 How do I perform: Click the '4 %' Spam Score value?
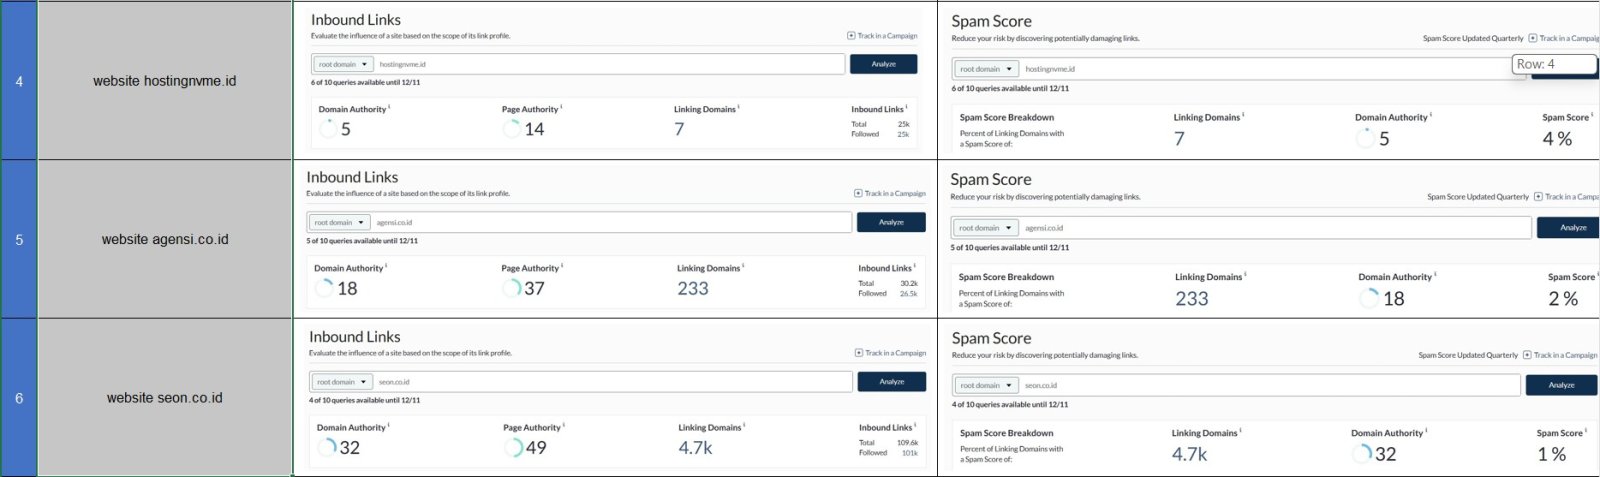coord(1557,139)
